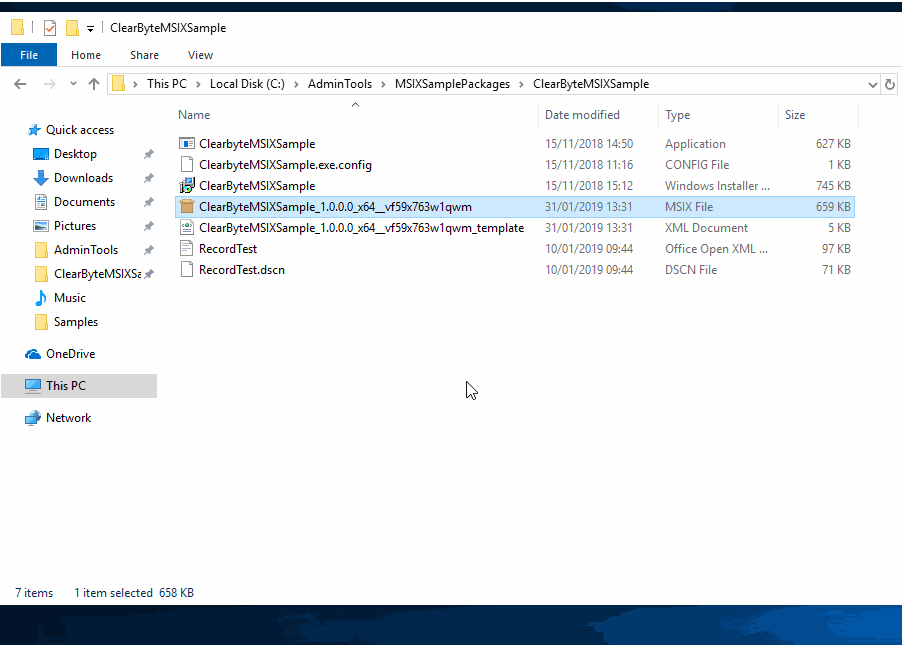Click the Windows Installer type cell
Image resolution: width=902 pixels, height=645 pixels.
[717, 186]
